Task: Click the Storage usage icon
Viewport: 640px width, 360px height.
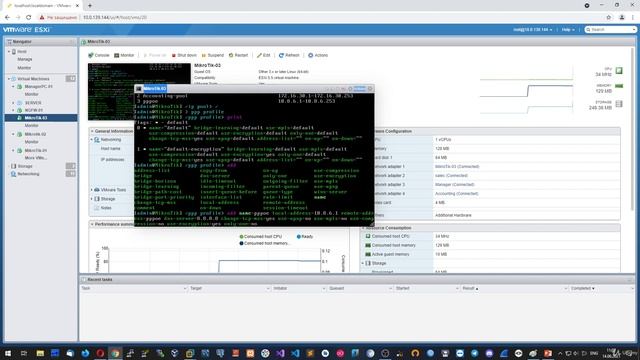Action: coord(619,104)
